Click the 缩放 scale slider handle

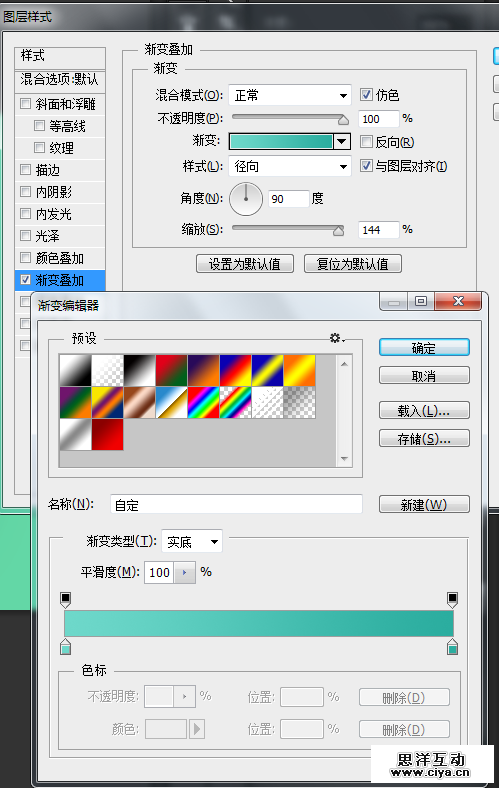click(339, 231)
